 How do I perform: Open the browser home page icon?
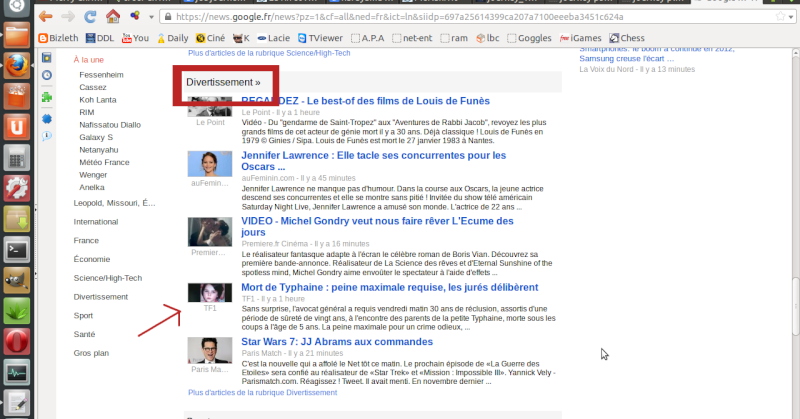[113, 16]
